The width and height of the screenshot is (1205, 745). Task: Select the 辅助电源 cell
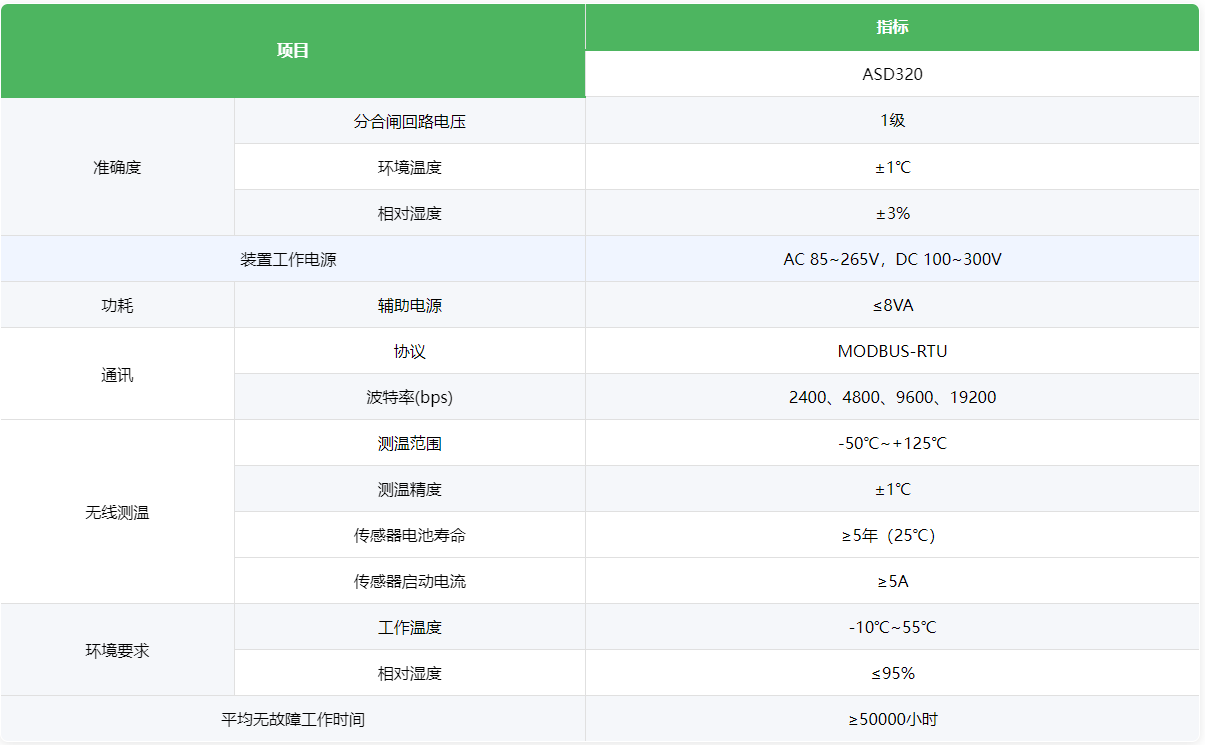click(410, 305)
